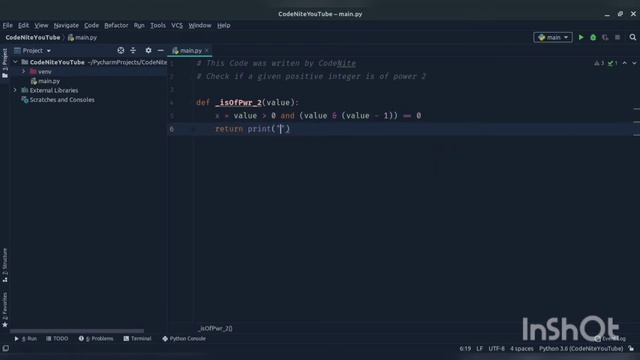The image size is (640, 360).
Task: Open the Window menu
Action: point(200,25)
